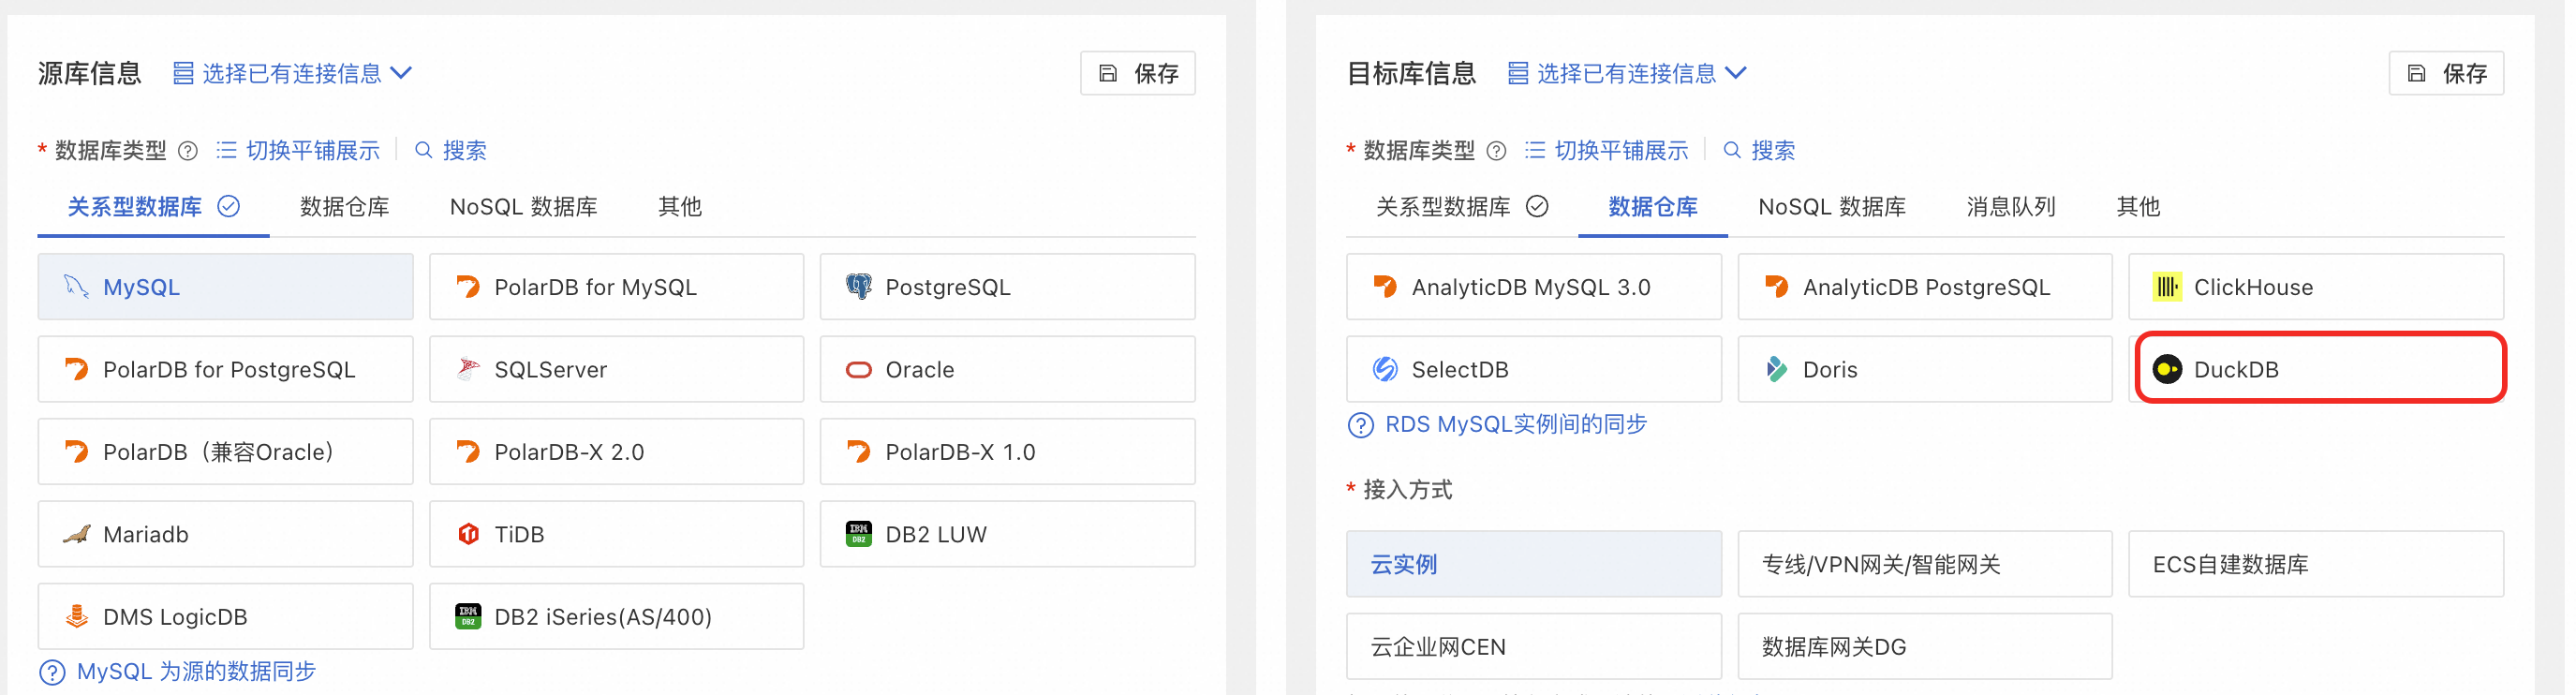Switch to source panel 其他 tab

click(x=680, y=207)
